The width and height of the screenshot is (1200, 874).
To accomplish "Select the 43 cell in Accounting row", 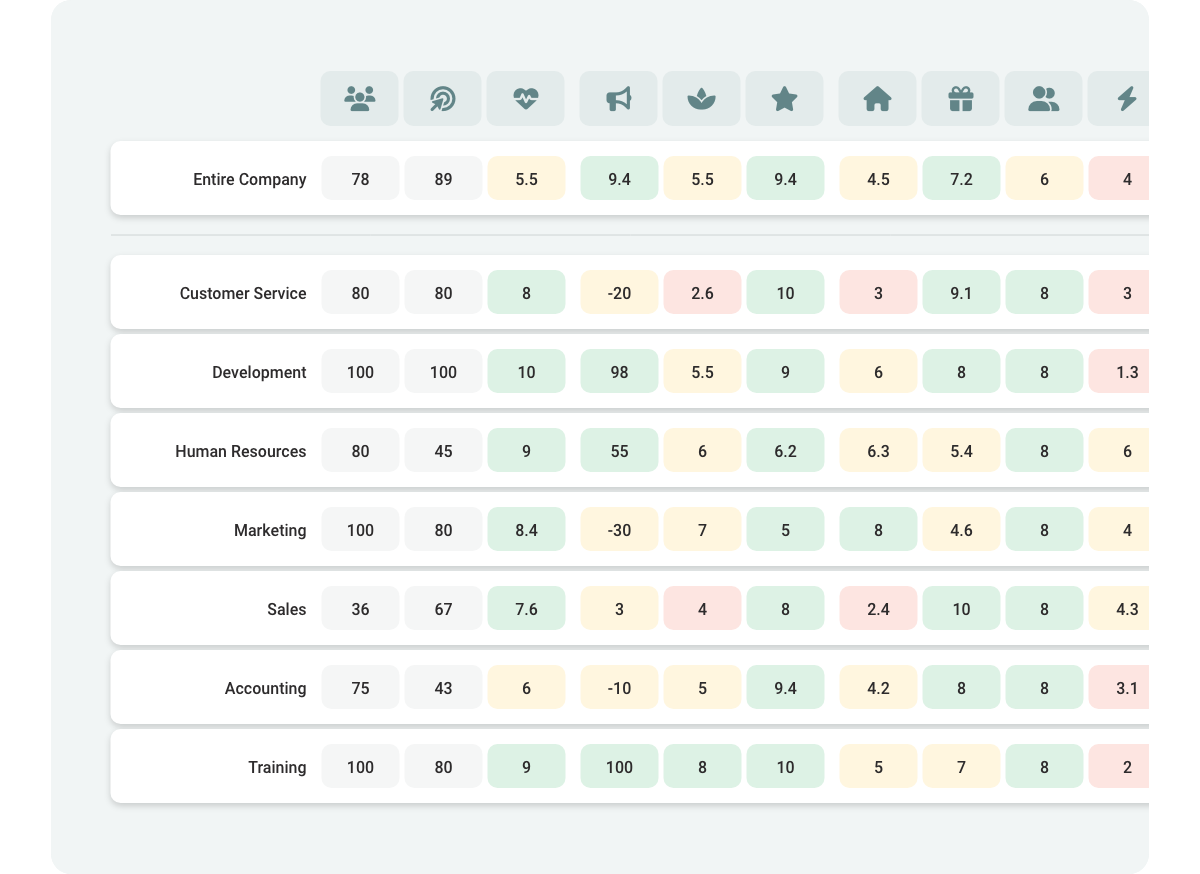I will [443, 689].
